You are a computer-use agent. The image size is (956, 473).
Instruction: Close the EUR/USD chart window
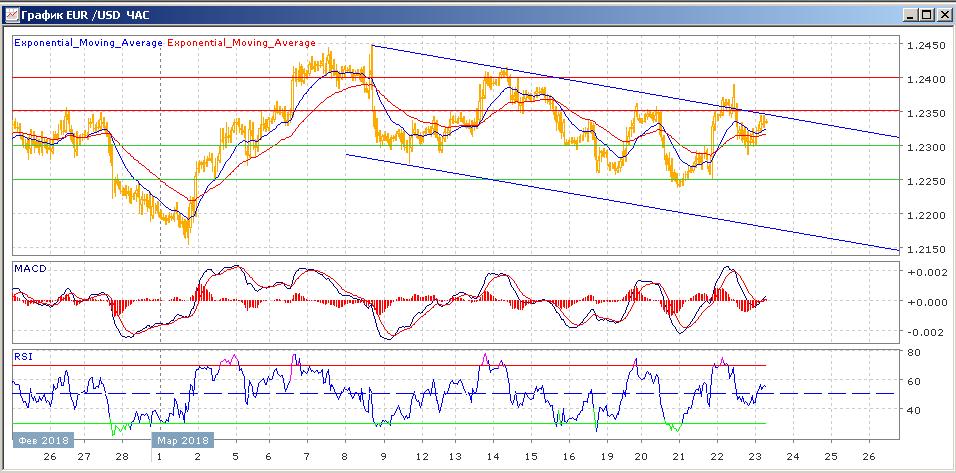(x=943, y=15)
